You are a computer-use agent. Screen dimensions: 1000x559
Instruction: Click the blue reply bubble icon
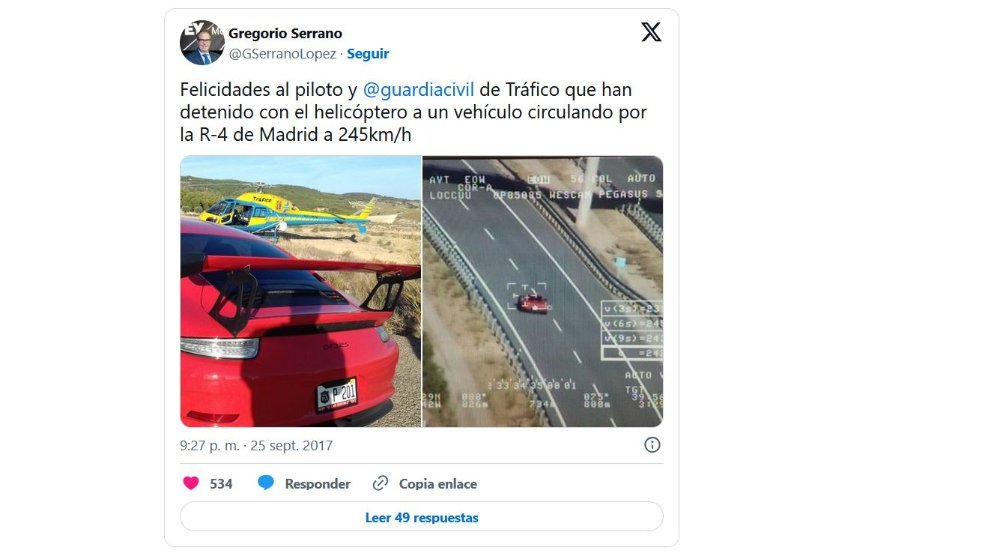[266, 483]
